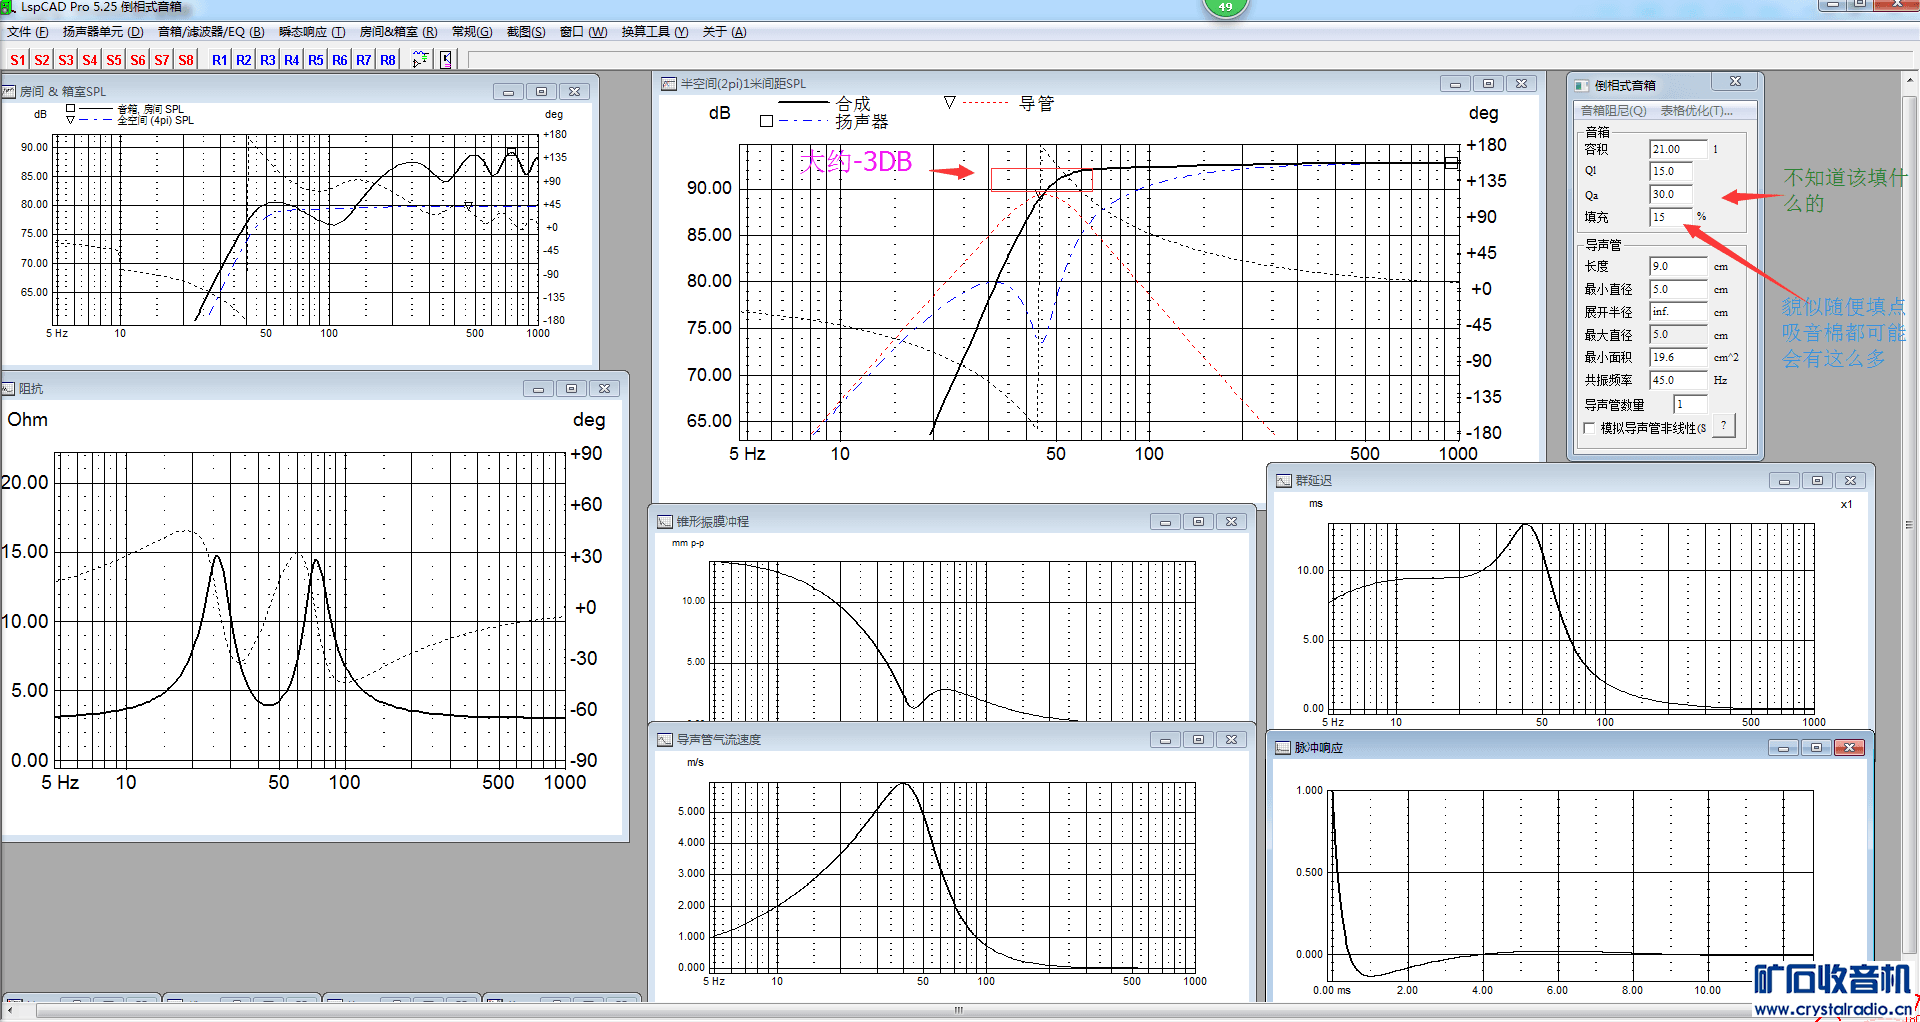This screenshot has width=1920, height=1022.
Task: Click the S4 toolbar button
Action: tap(90, 60)
